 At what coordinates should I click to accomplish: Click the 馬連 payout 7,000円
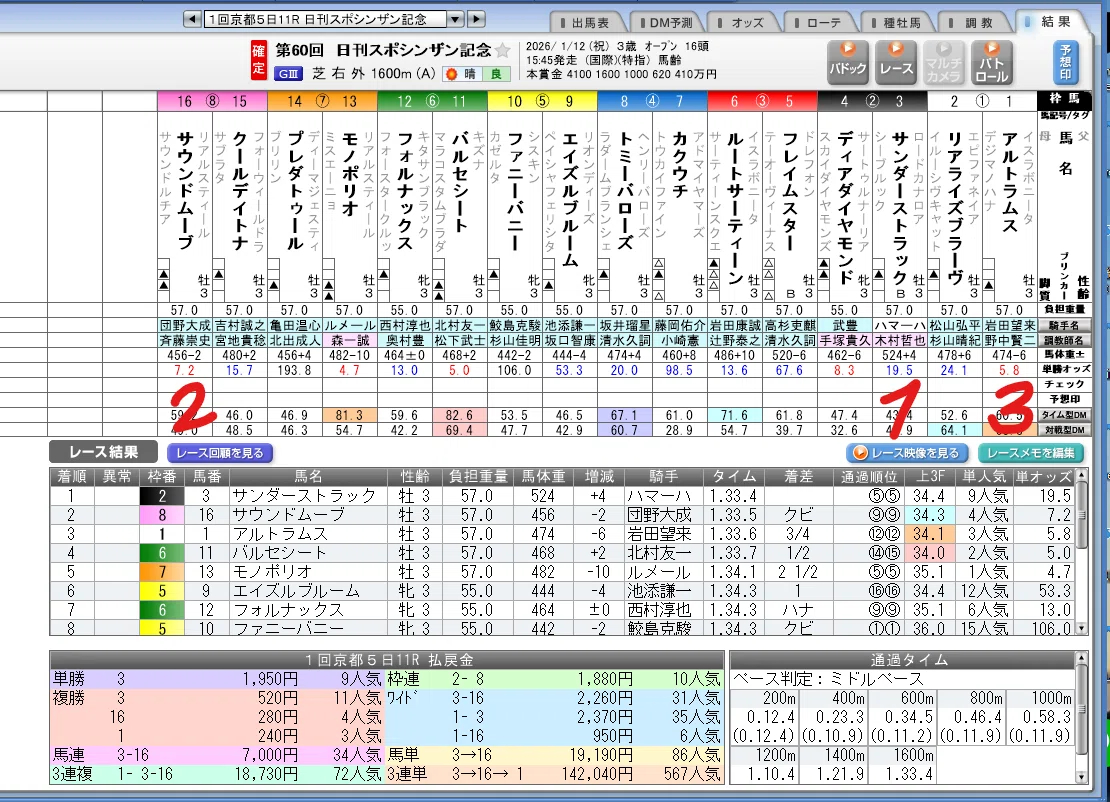pos(270,755)
